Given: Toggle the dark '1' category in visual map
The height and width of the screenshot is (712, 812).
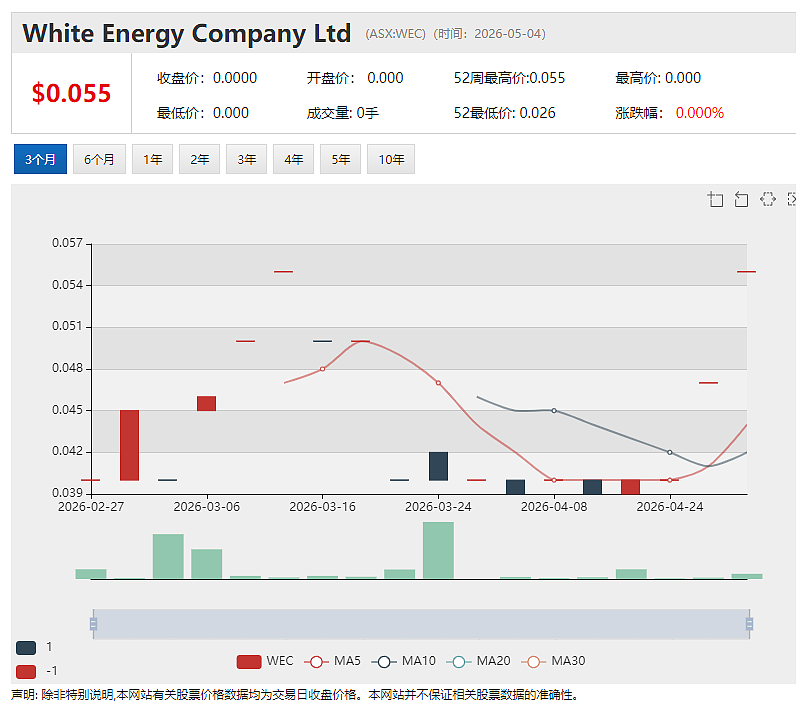Looking at the screenshot, I should (x=26, y=647).
